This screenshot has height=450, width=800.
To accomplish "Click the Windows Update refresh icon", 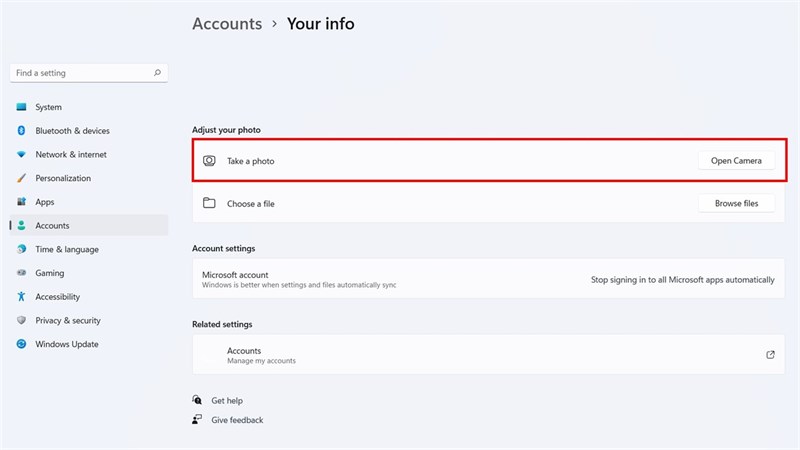I will click(x=21, y=344).
